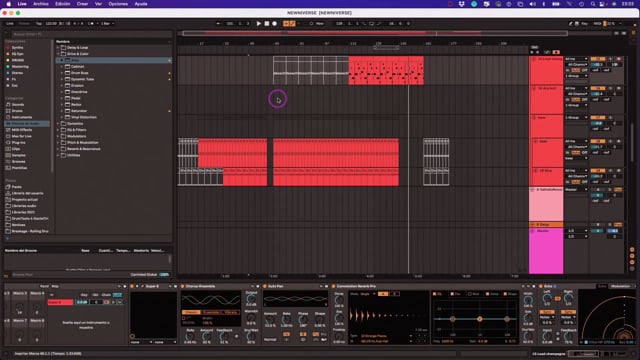Select the Sounds category icon
The image size is (640, 360).
(x=8, y=104)
